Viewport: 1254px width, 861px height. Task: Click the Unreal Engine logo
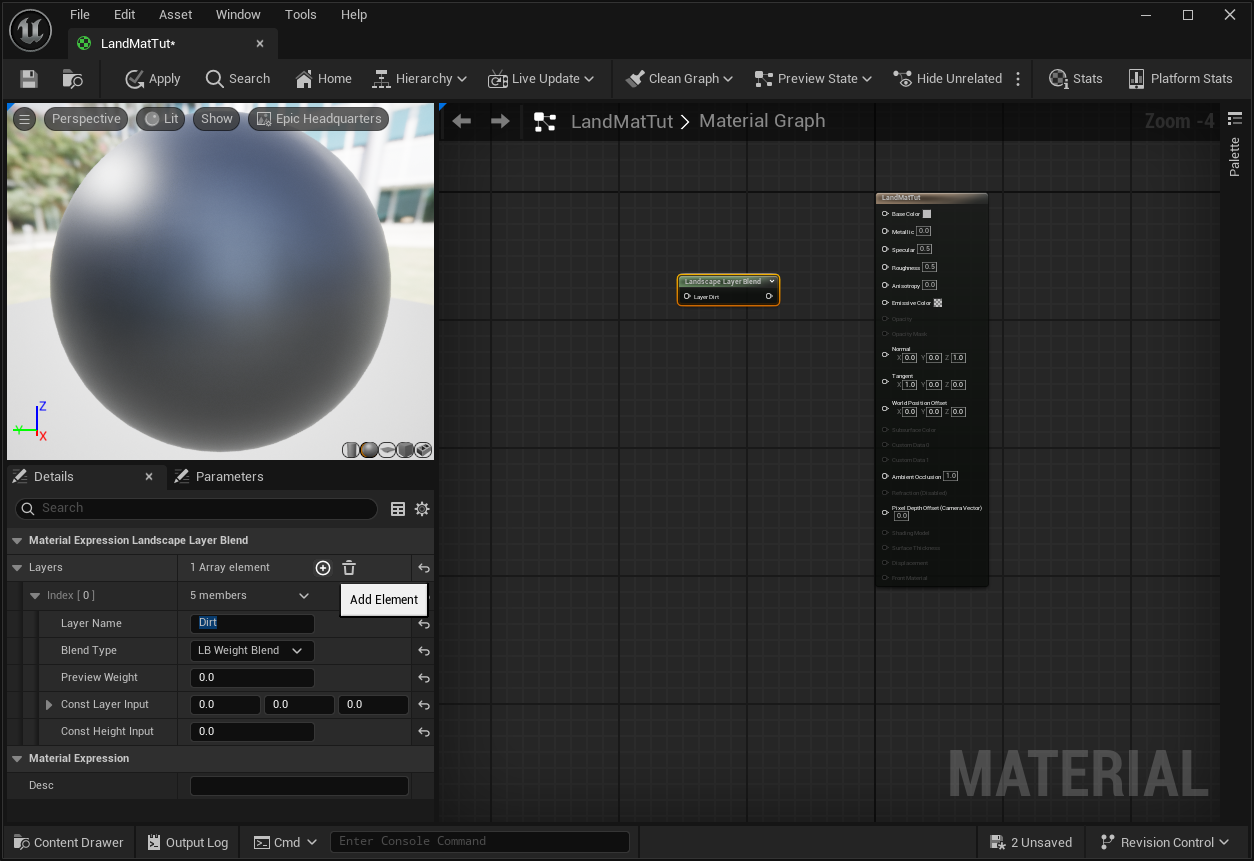point(30,30)
